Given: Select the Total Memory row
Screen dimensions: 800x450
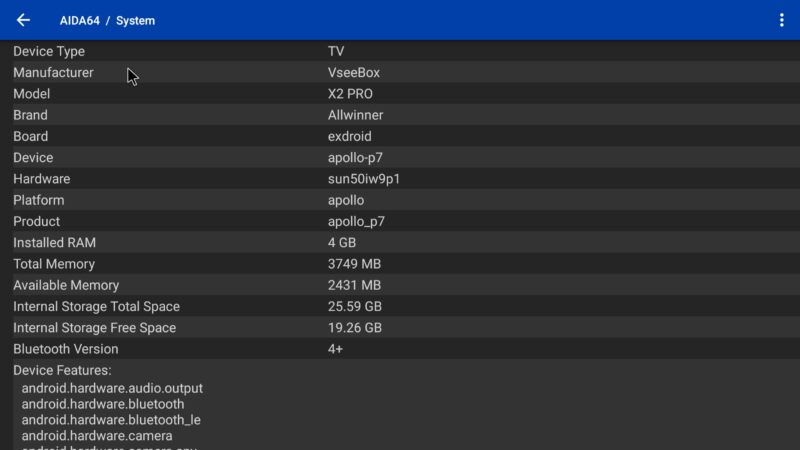Looking at the screenshot, I should coord(400,264).
